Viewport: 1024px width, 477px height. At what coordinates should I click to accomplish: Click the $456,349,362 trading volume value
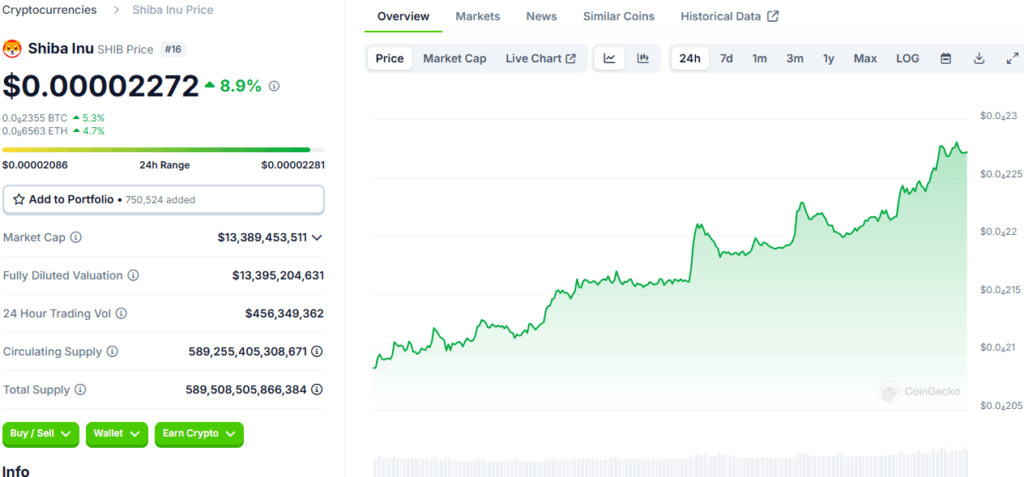[285, 314]
